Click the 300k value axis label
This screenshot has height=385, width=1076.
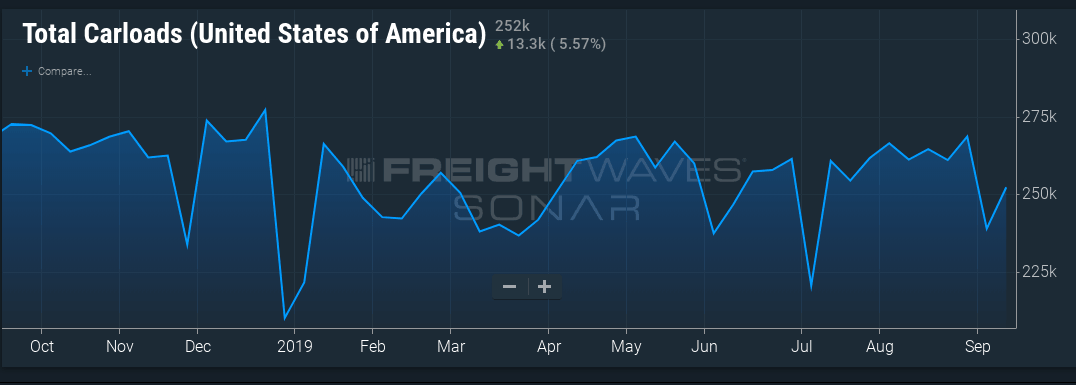[1037, 39]
